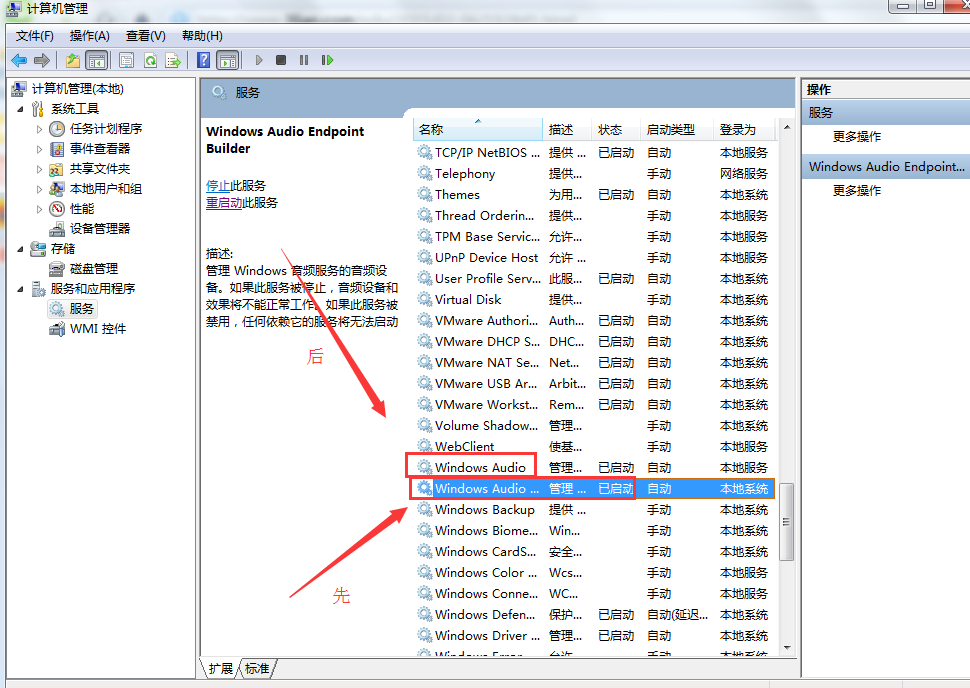Toggle the Show/Hide Action Pane toolbar icon
The image size is (970, 688).
click(228, 60)
